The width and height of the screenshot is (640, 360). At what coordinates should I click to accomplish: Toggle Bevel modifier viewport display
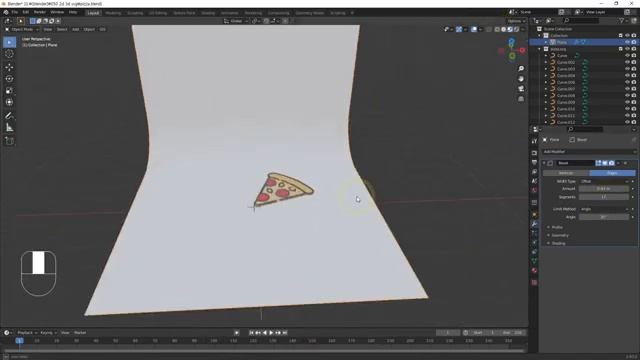coord(605,163)
